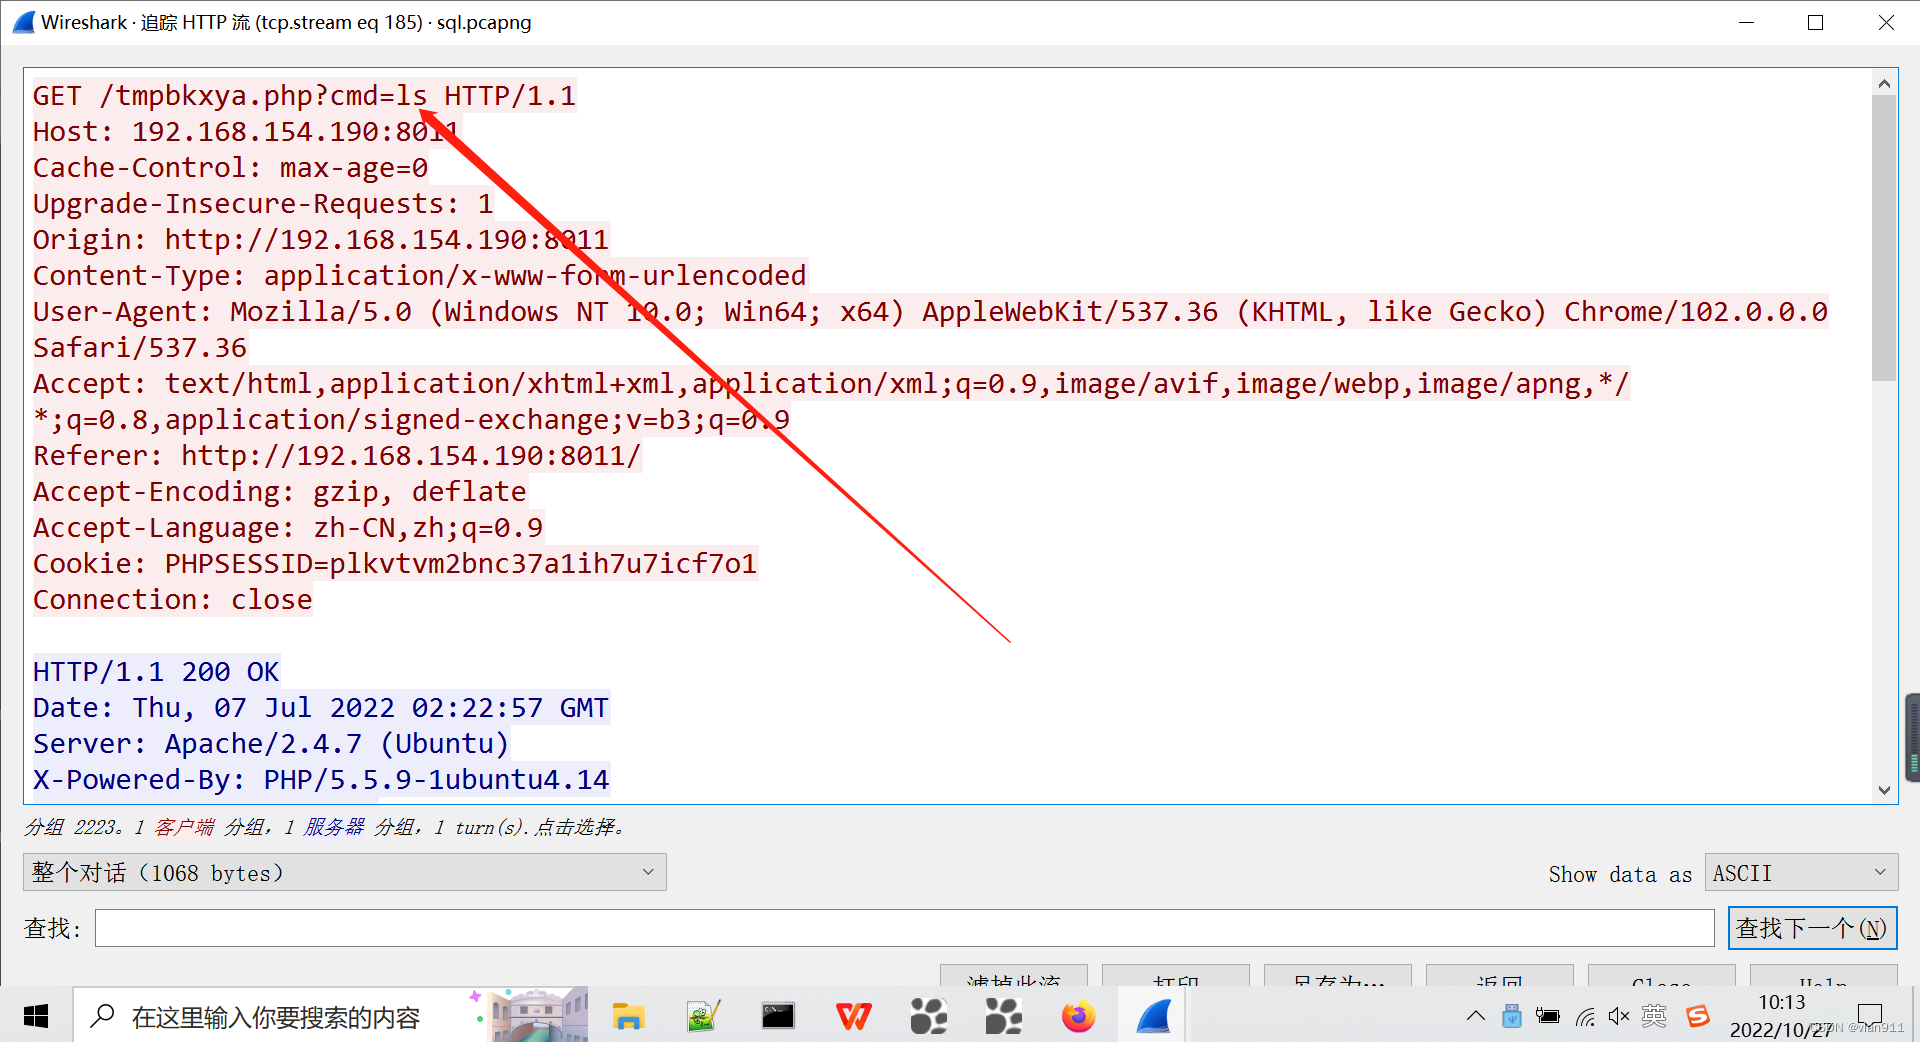The height and width of the screenshot is (1042, 1920).
Task: Click the vertical scrollbar thumb
Action: click(1884, 238)
